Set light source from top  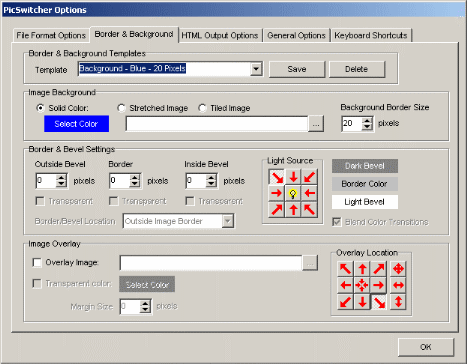[293, 177]
